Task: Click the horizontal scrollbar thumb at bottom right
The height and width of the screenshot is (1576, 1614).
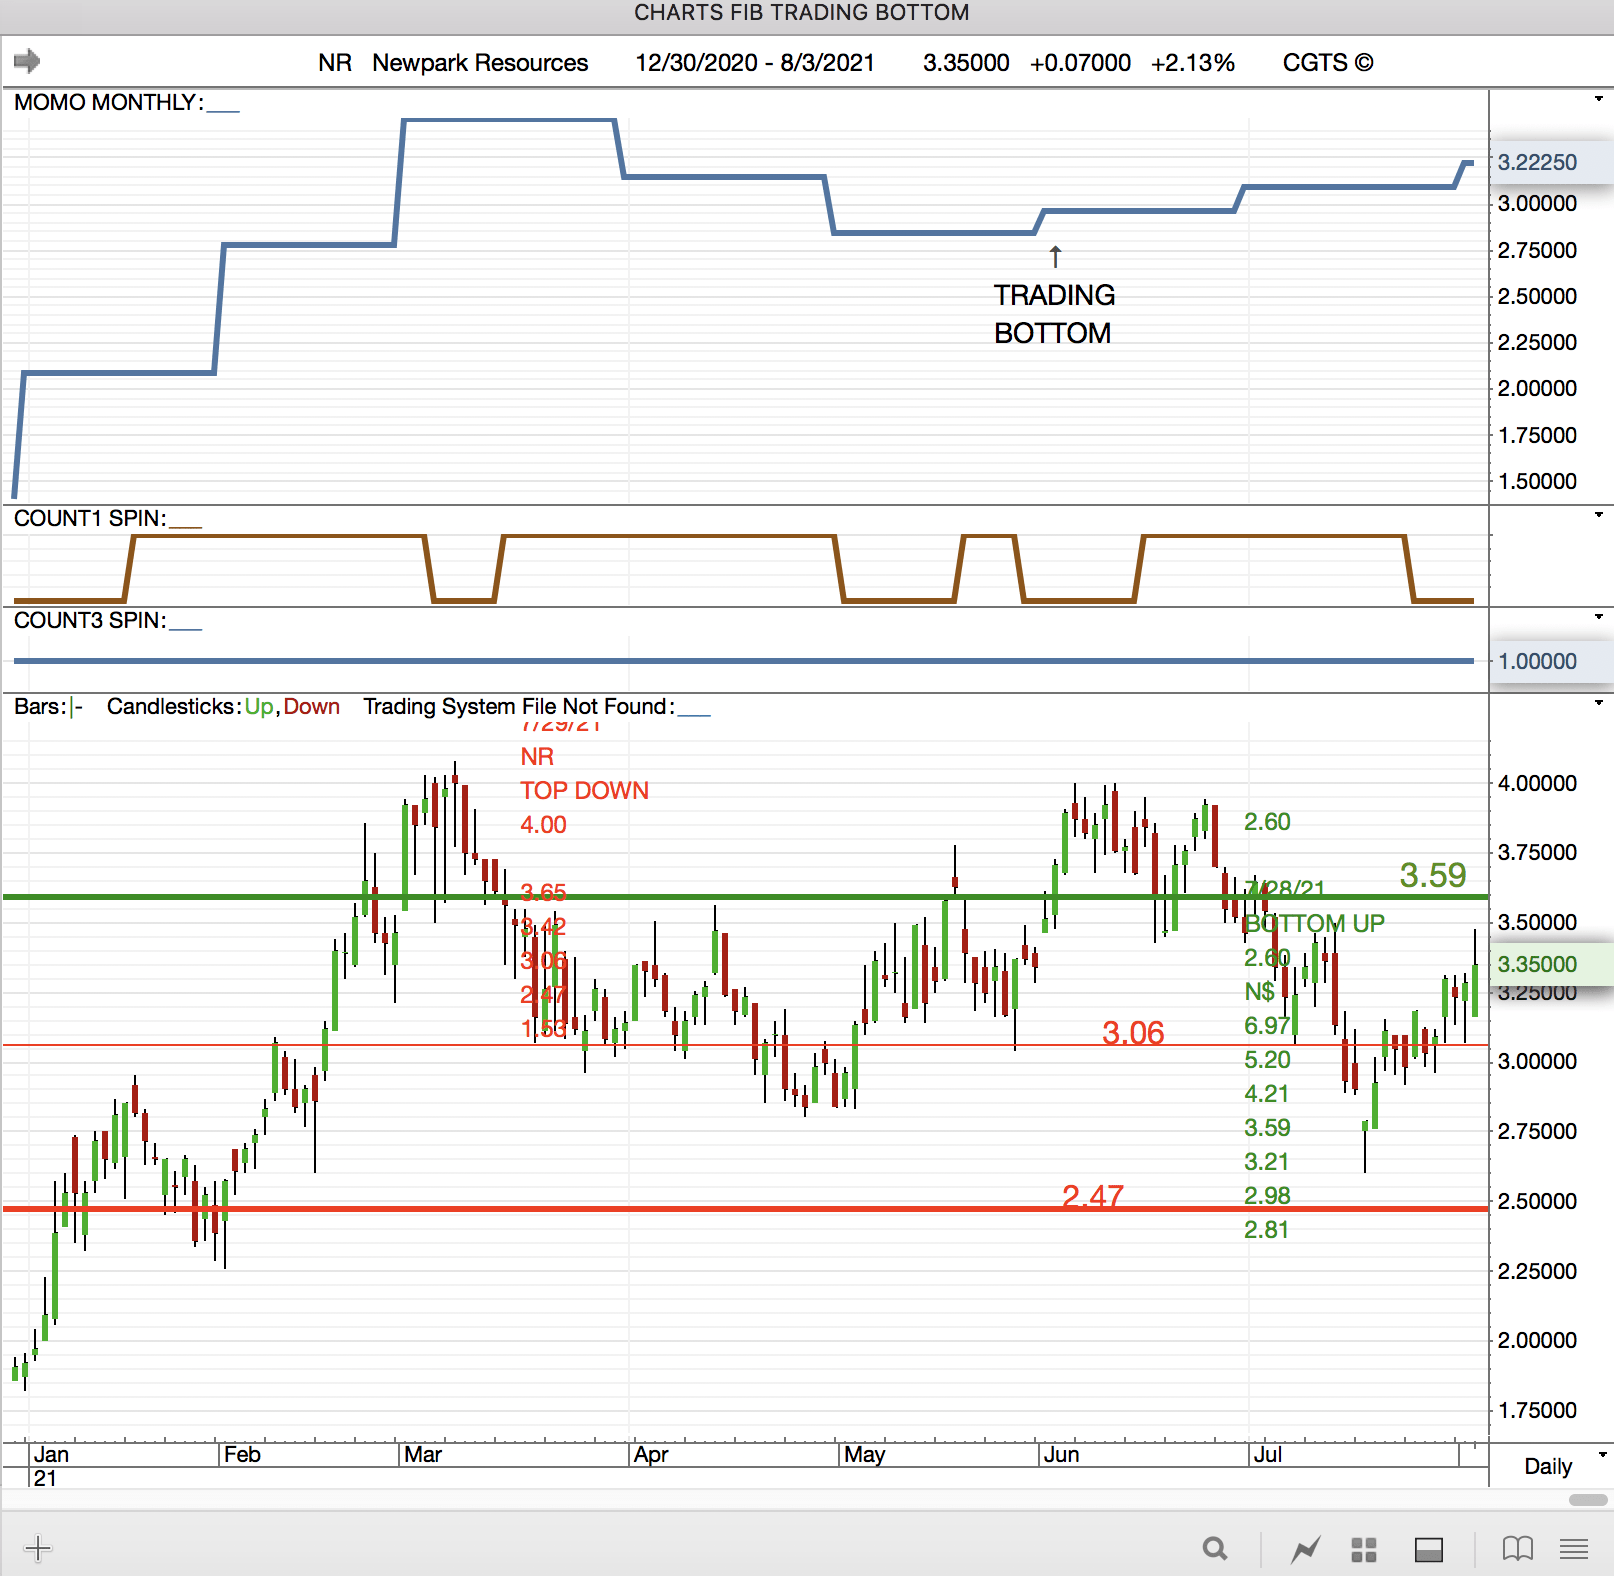Action: point(1588,1500)
